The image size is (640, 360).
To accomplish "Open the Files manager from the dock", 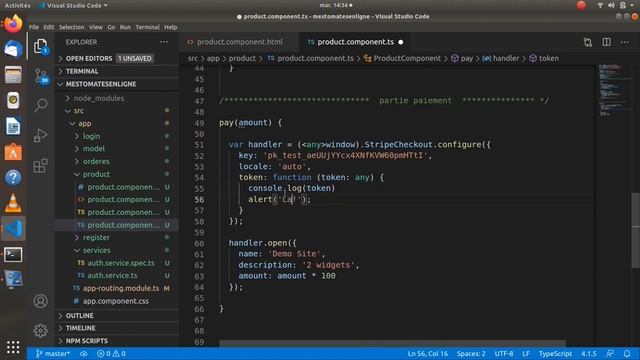I will tap(13, 75).
